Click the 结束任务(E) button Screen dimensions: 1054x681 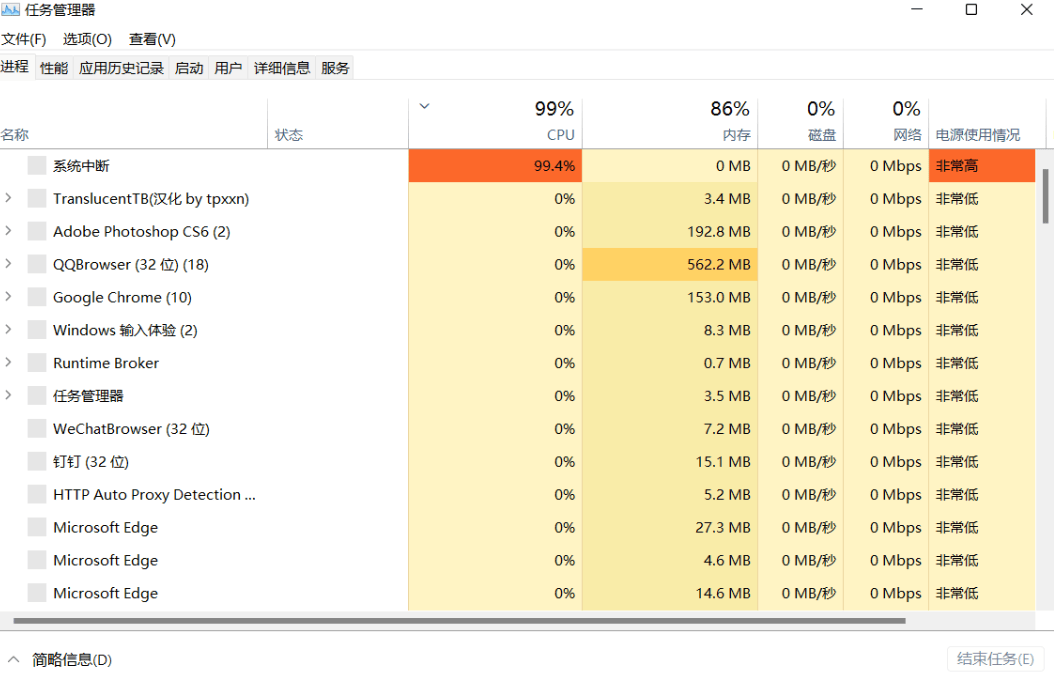click(x=996, y=659)
